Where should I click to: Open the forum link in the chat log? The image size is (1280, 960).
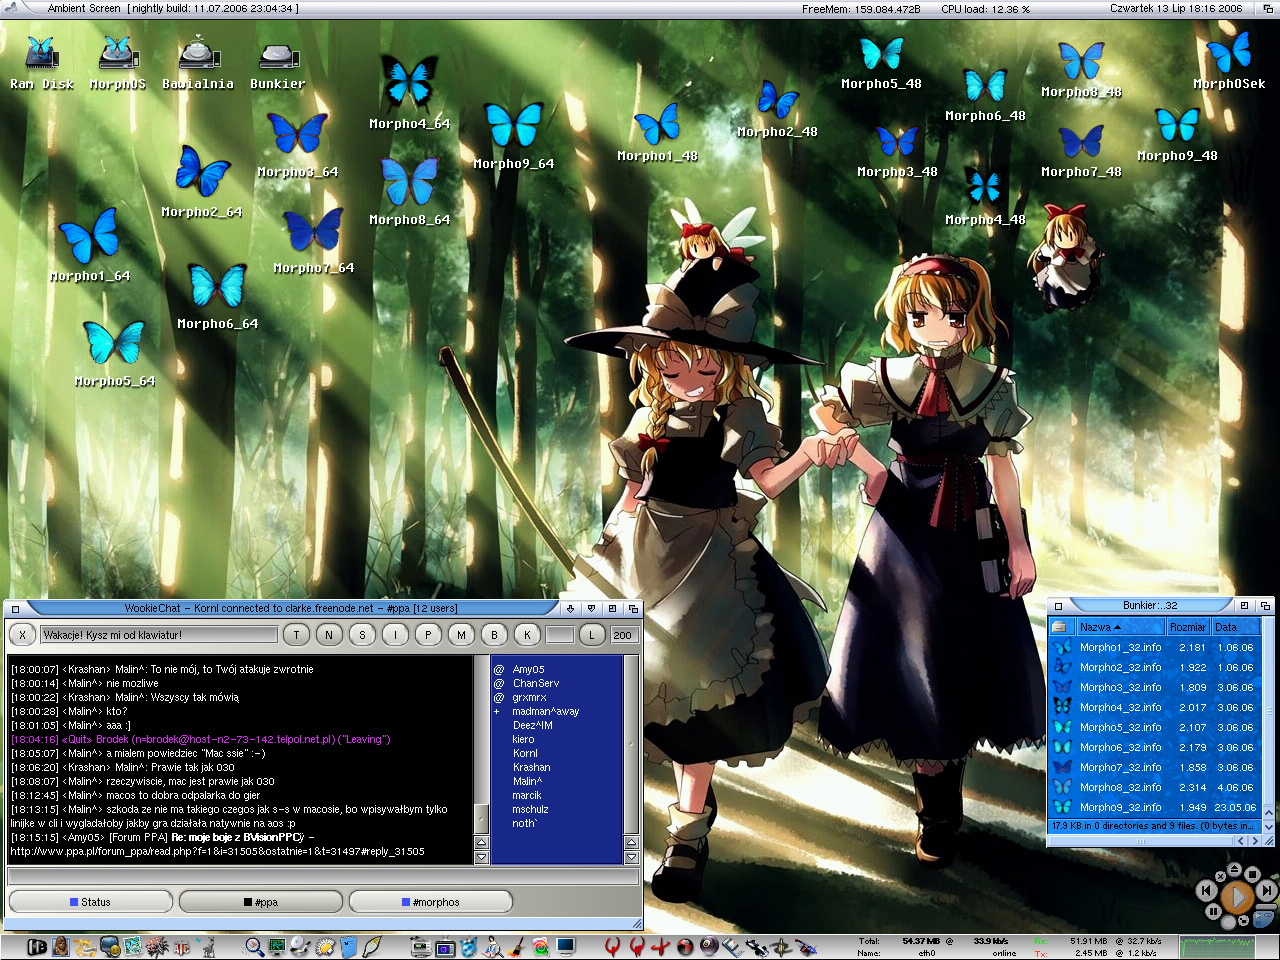pyautogui.click(x=217, y=852)
